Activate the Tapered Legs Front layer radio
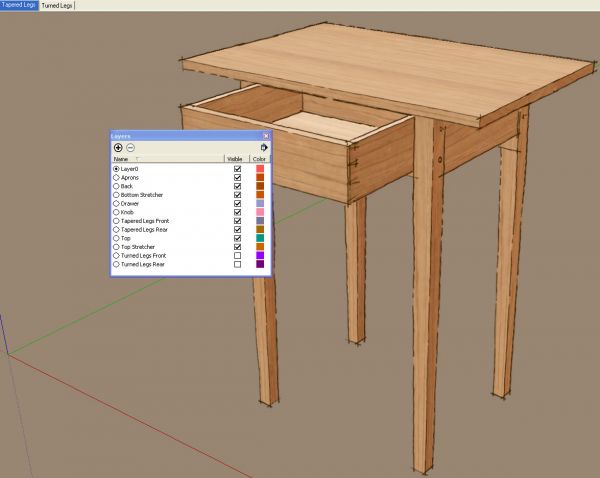This screenshot has width=600, height=478. pyautogui.click(x=116, y=221)
